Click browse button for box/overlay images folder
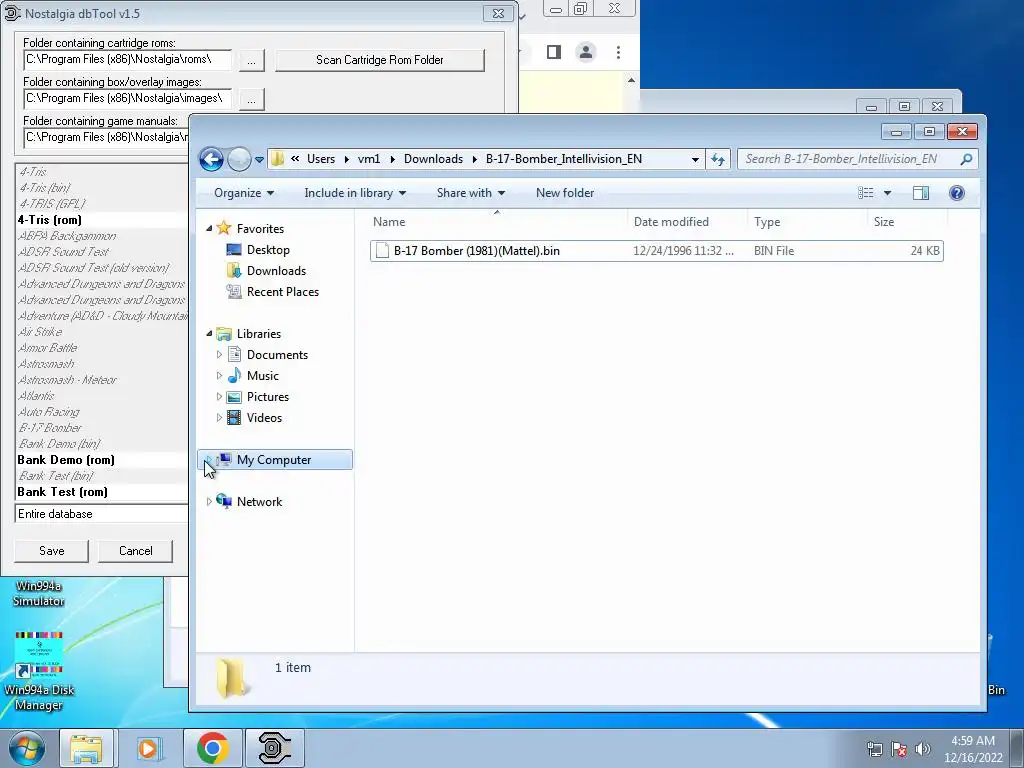The height and width of the screenshot is (768, 1024). coord(251,99)
